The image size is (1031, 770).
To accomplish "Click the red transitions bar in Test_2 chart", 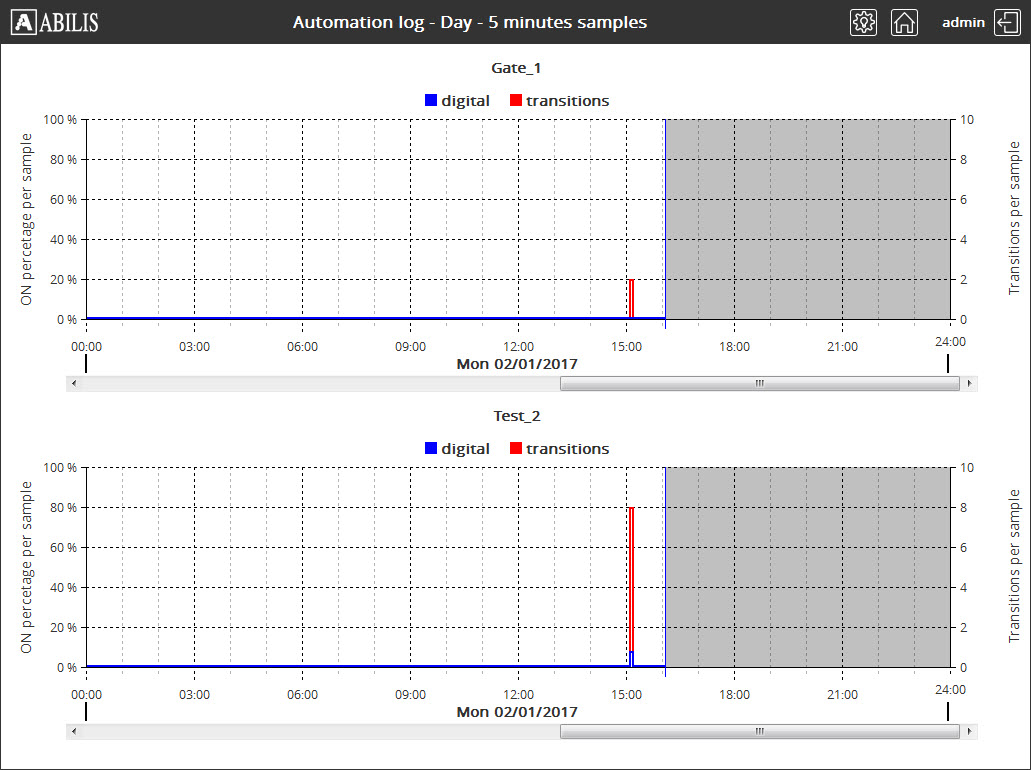I will pos(631,580).
